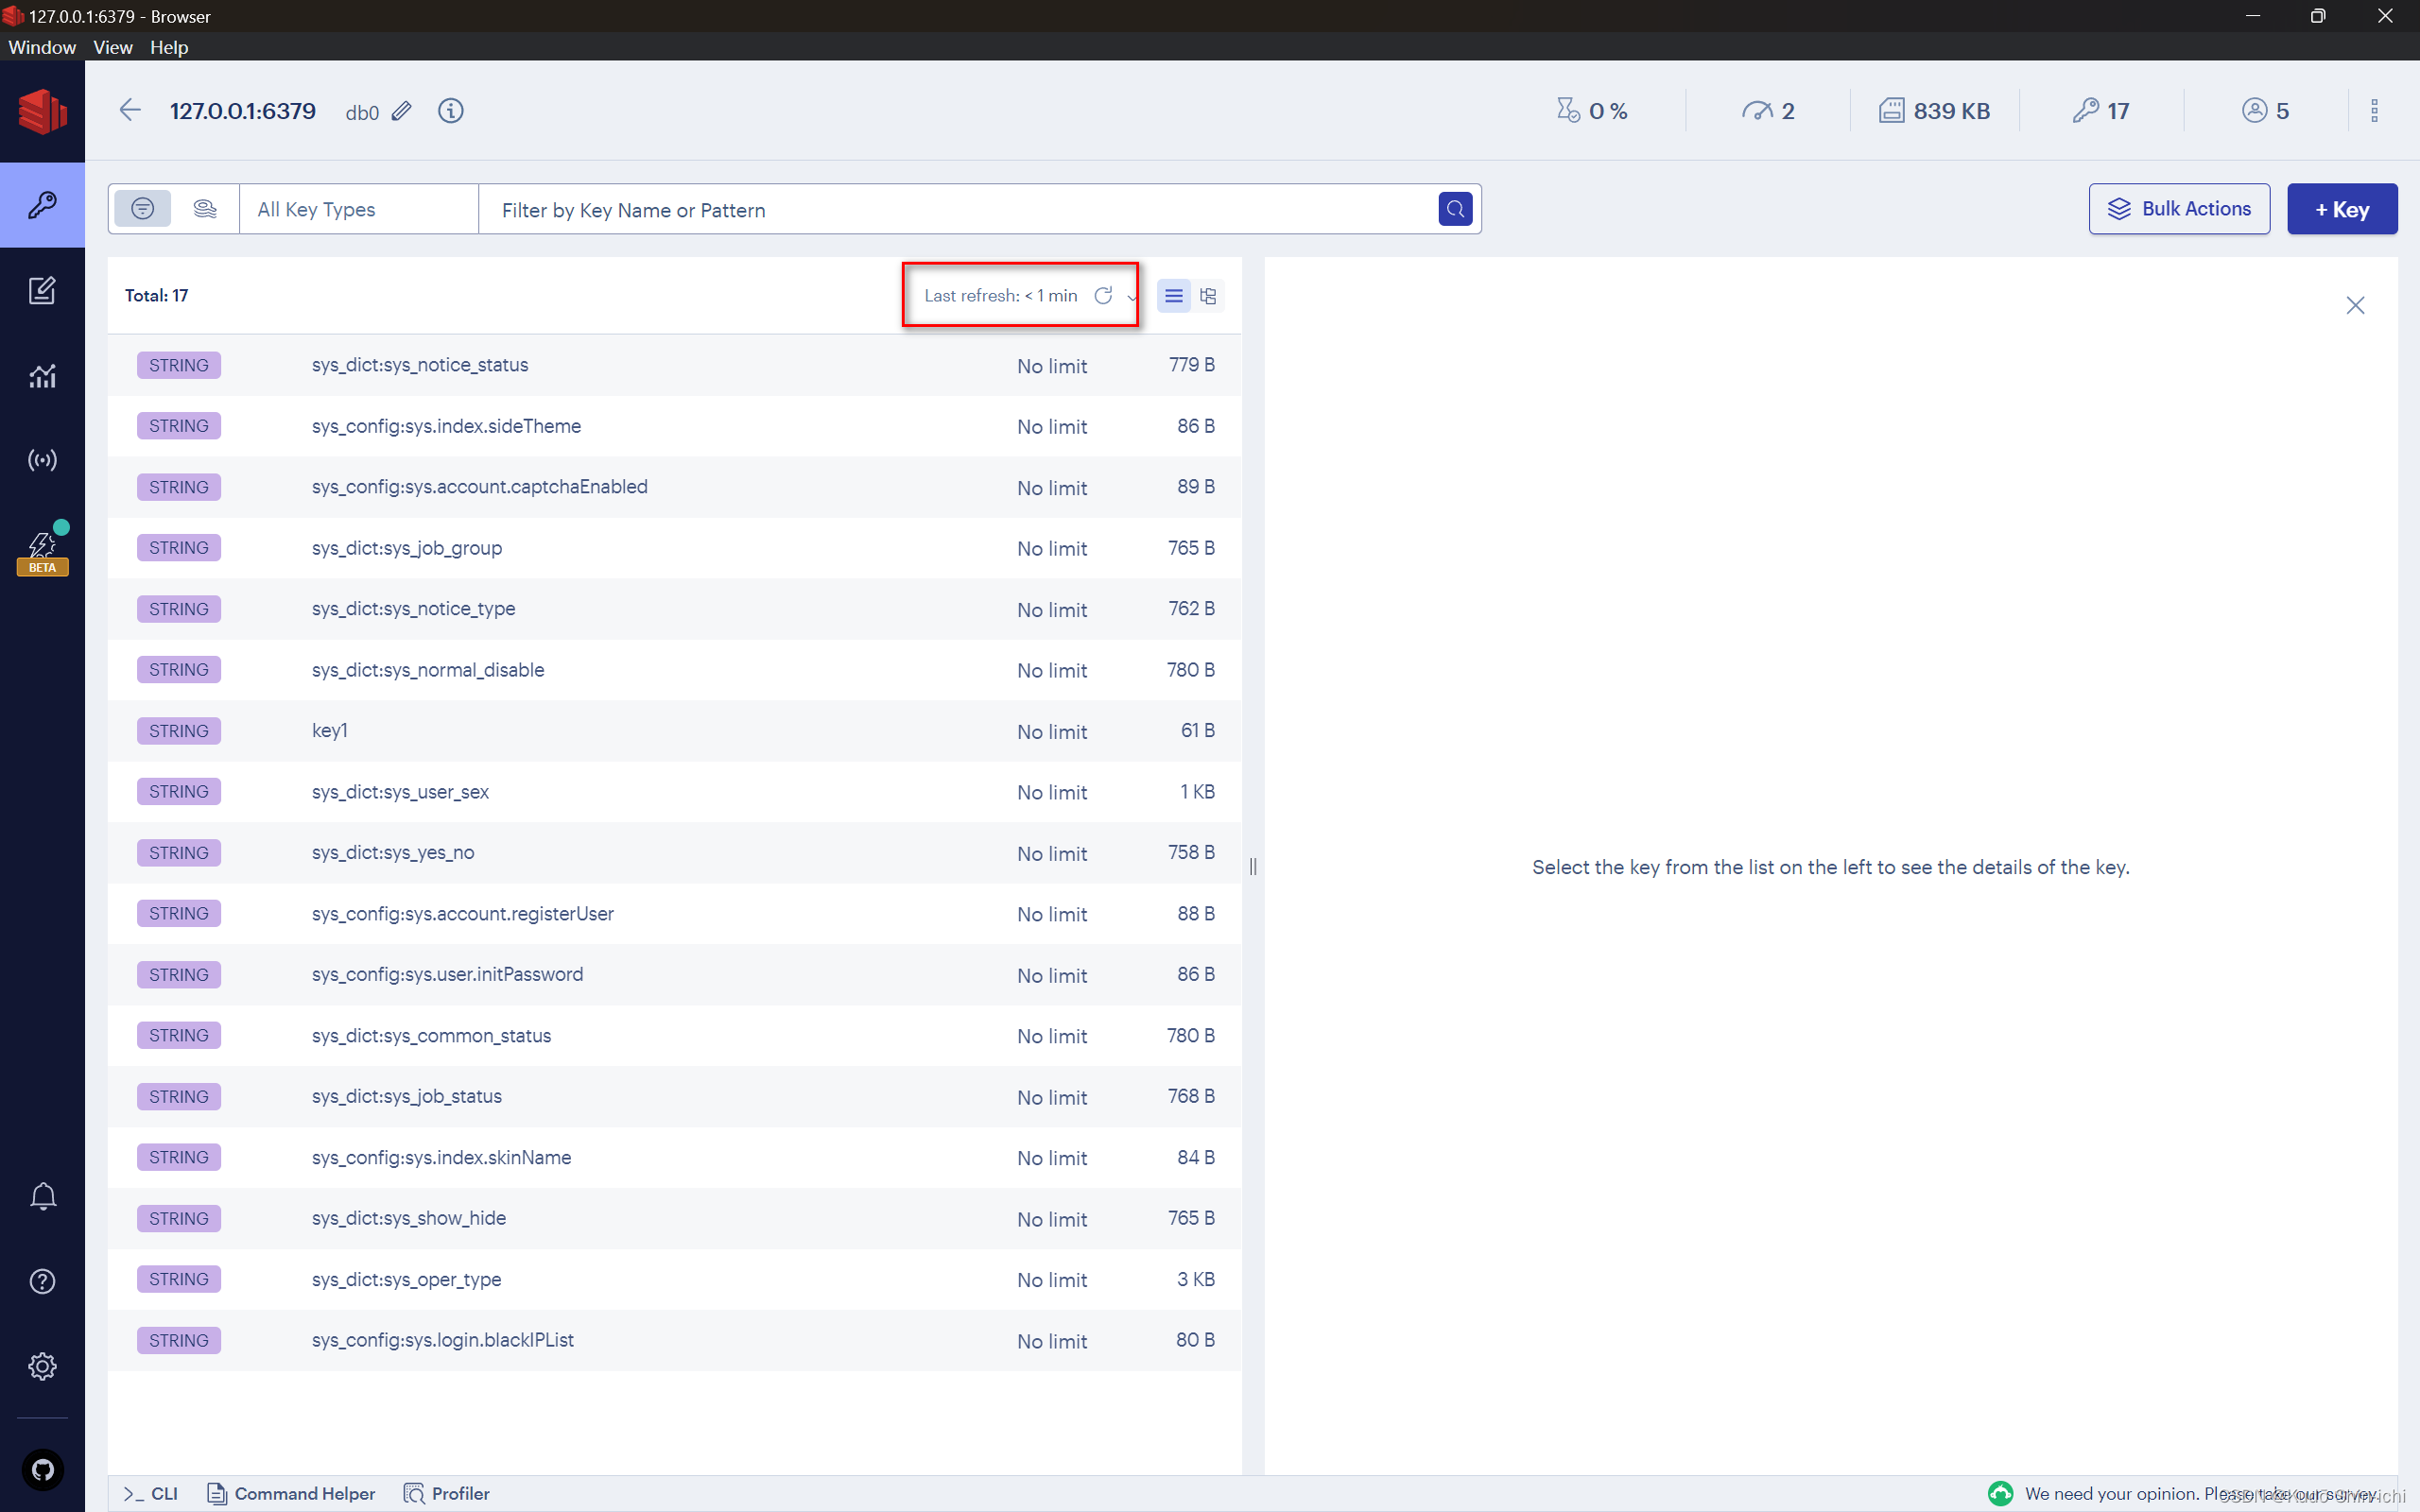The height and width of the screenshot is (1512, 2420).
Task: Select key sys_dict:sys_yes_no
Action: tap(675, 853)
